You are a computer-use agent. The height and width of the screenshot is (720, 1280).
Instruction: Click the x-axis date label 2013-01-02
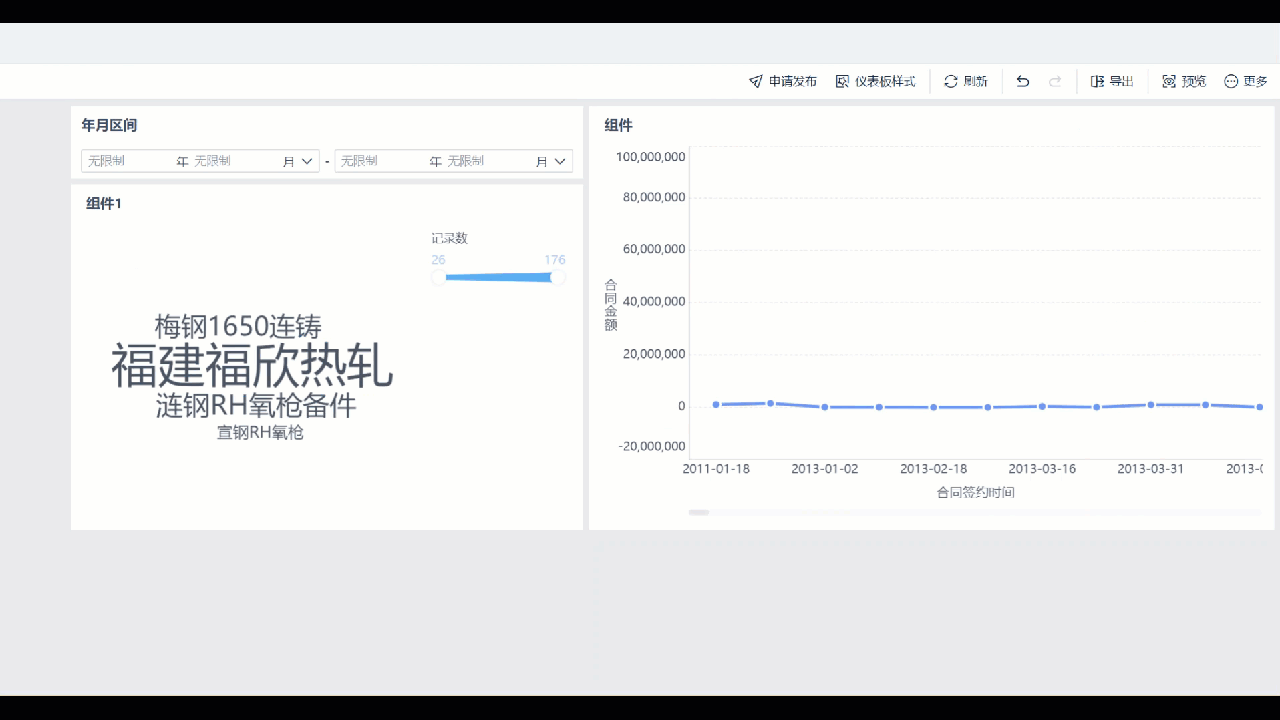coord(825,469)
